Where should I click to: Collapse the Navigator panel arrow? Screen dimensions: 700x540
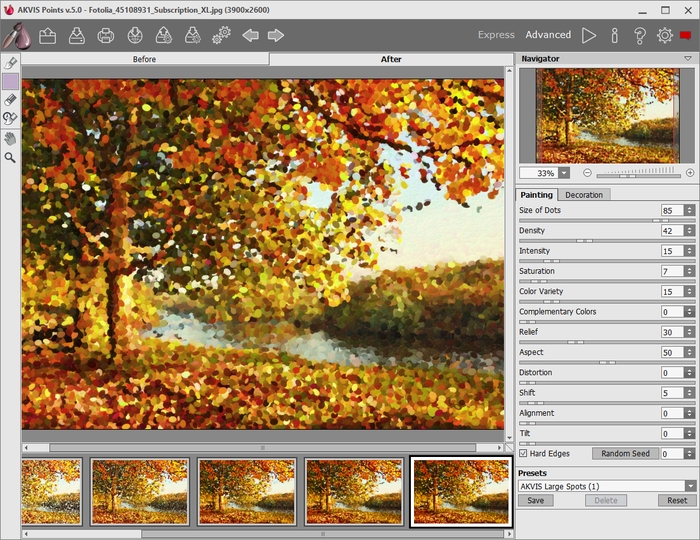(688, 58)
